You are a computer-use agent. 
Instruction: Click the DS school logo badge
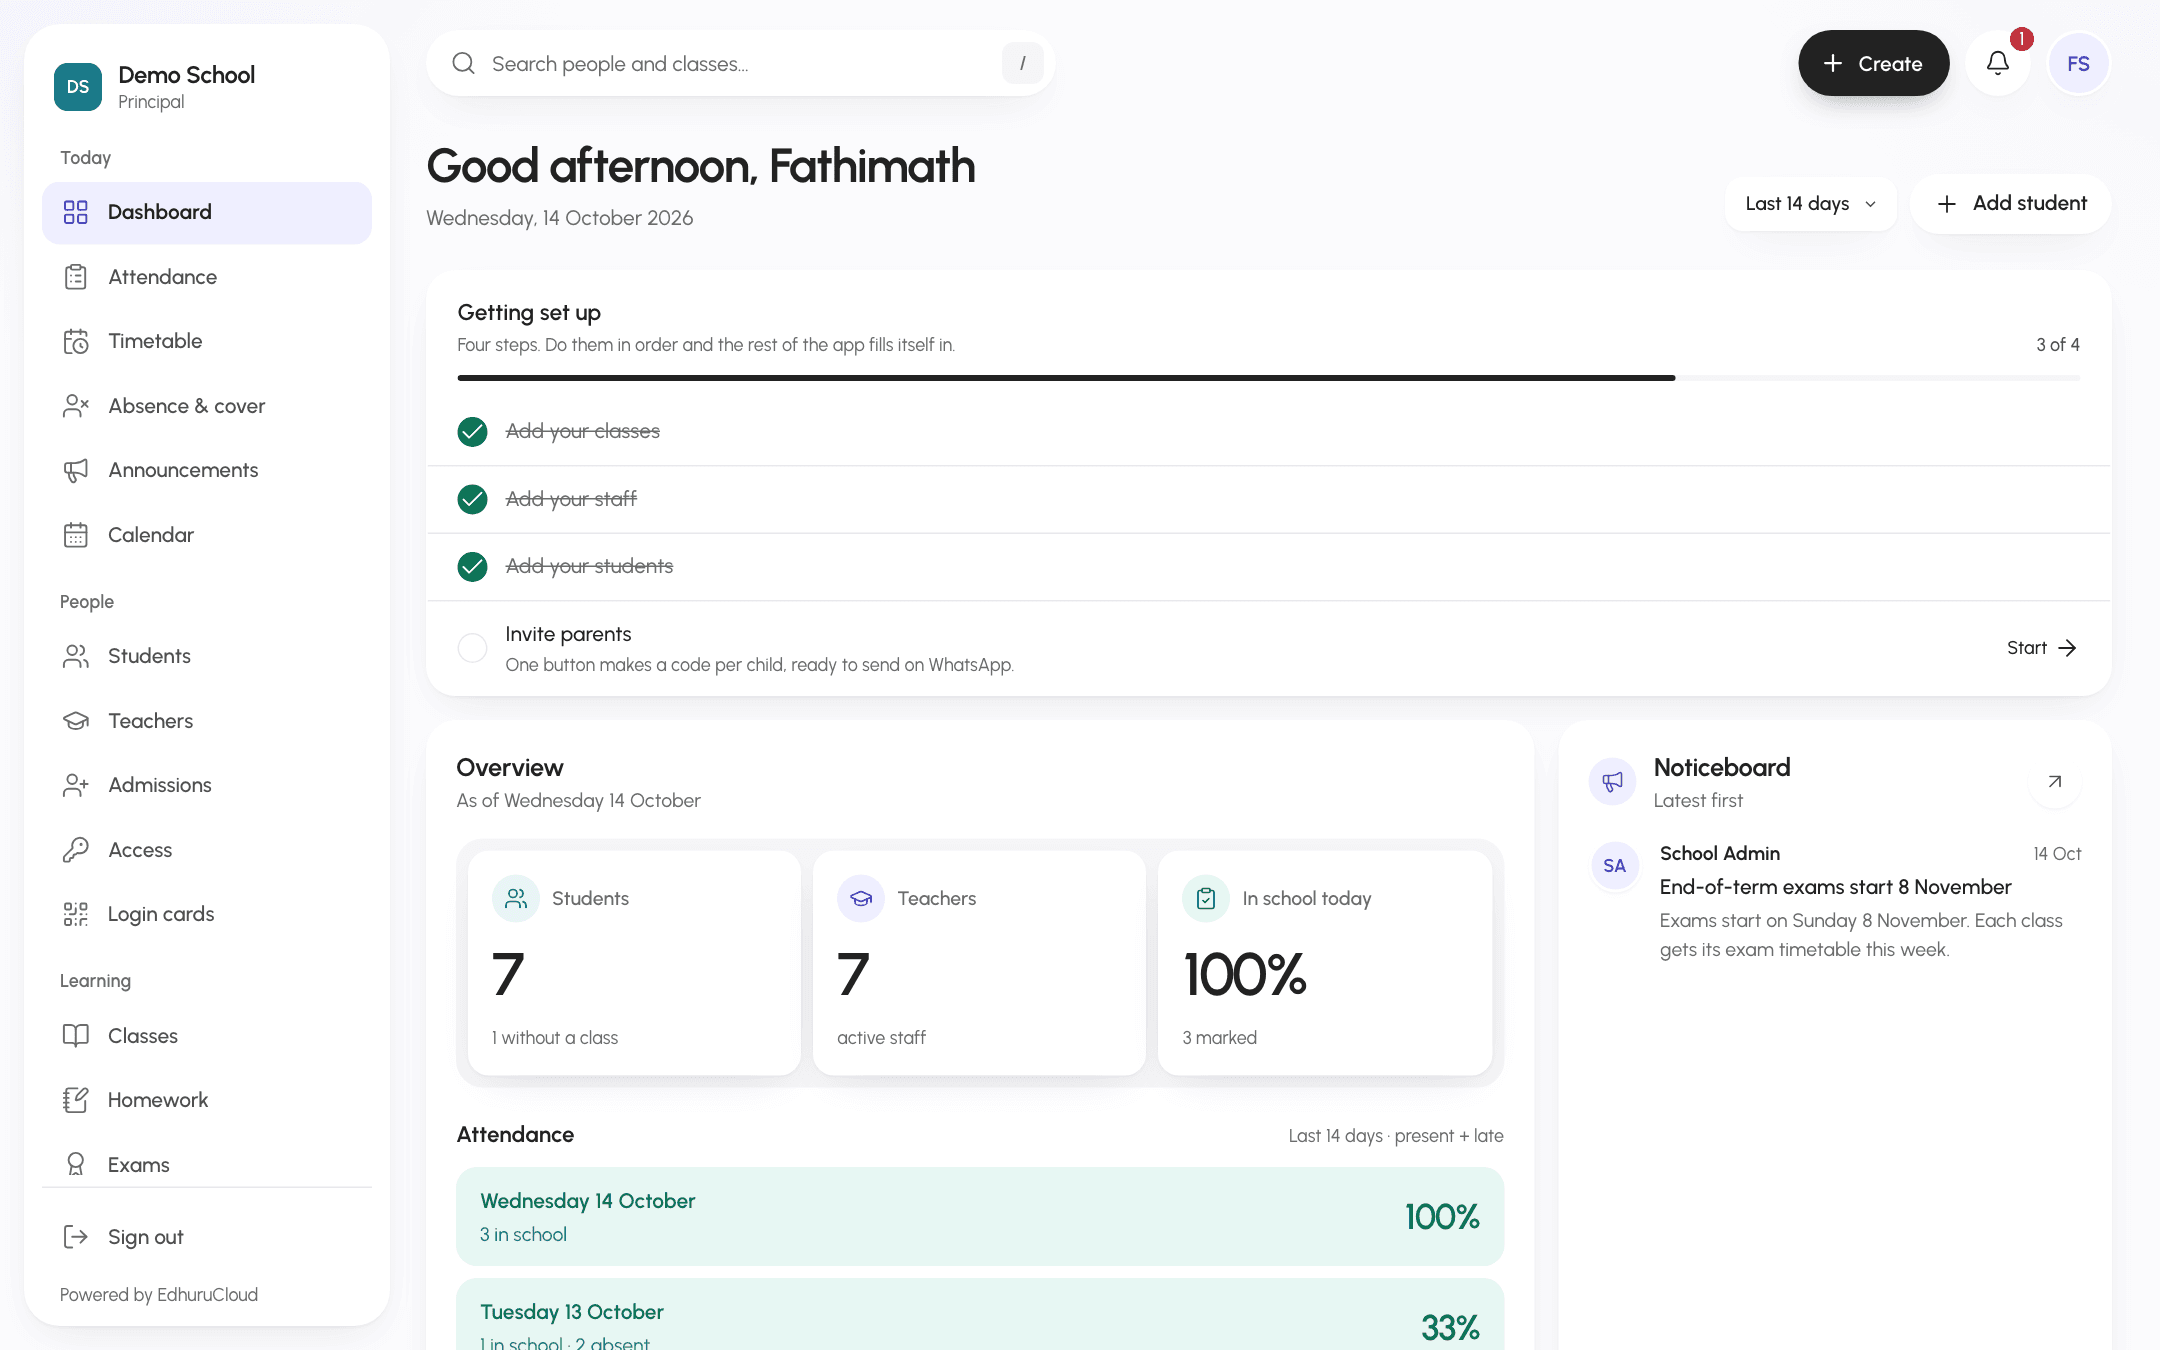[78, 87]
